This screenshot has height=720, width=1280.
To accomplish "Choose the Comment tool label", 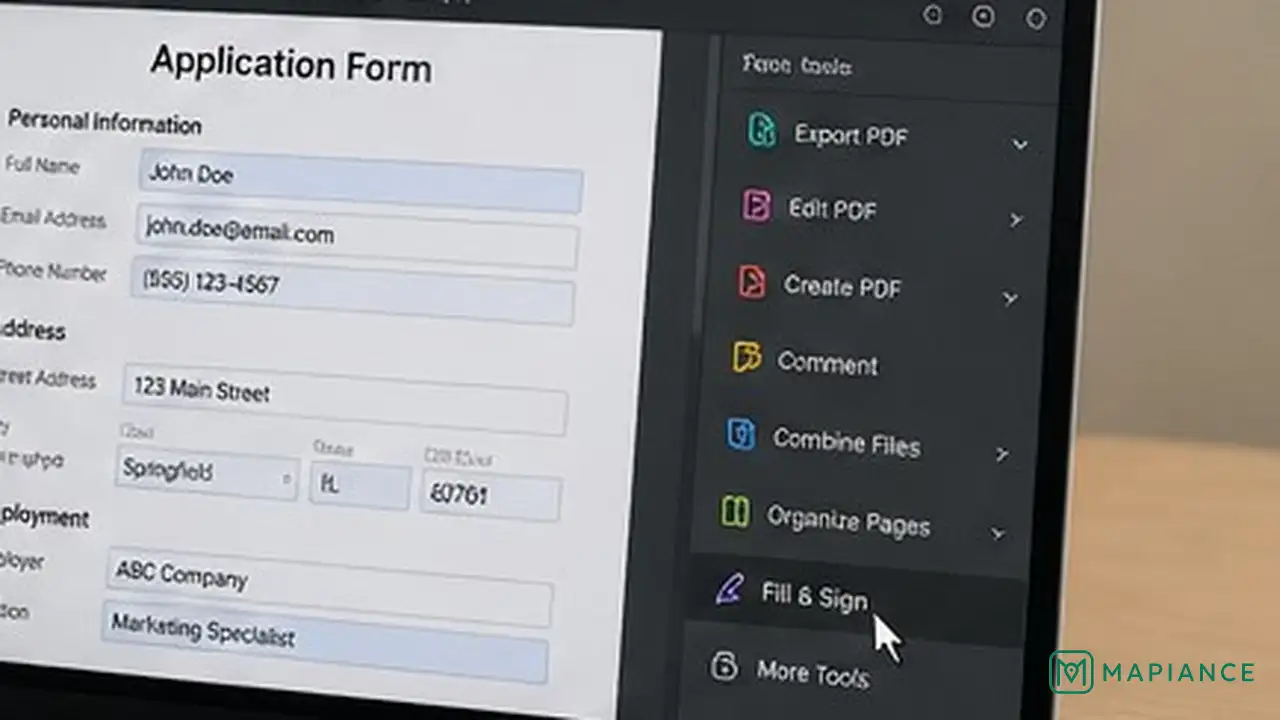I will [x=828, y=363].
